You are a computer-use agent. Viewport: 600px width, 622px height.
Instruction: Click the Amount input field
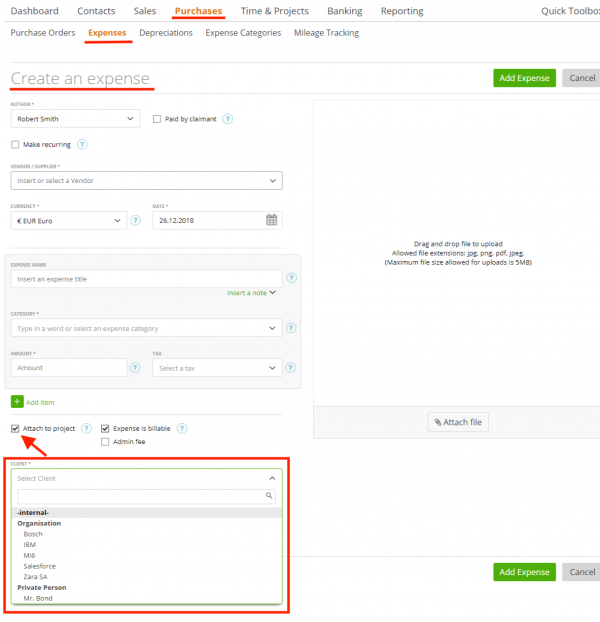tap(69, 368)
